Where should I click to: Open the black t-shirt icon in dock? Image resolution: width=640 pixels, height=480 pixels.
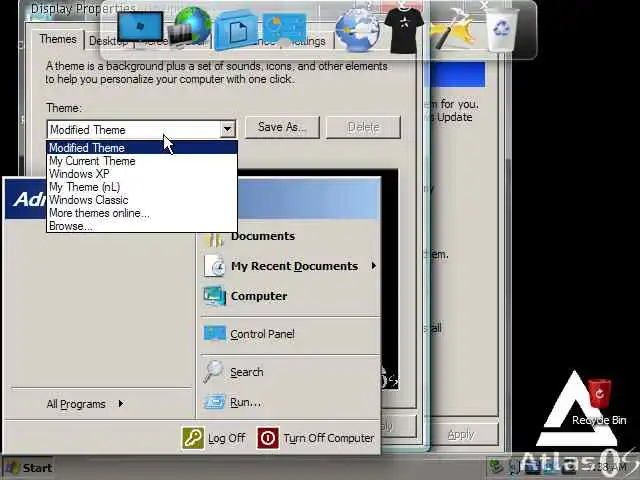[x=404, y=29]
